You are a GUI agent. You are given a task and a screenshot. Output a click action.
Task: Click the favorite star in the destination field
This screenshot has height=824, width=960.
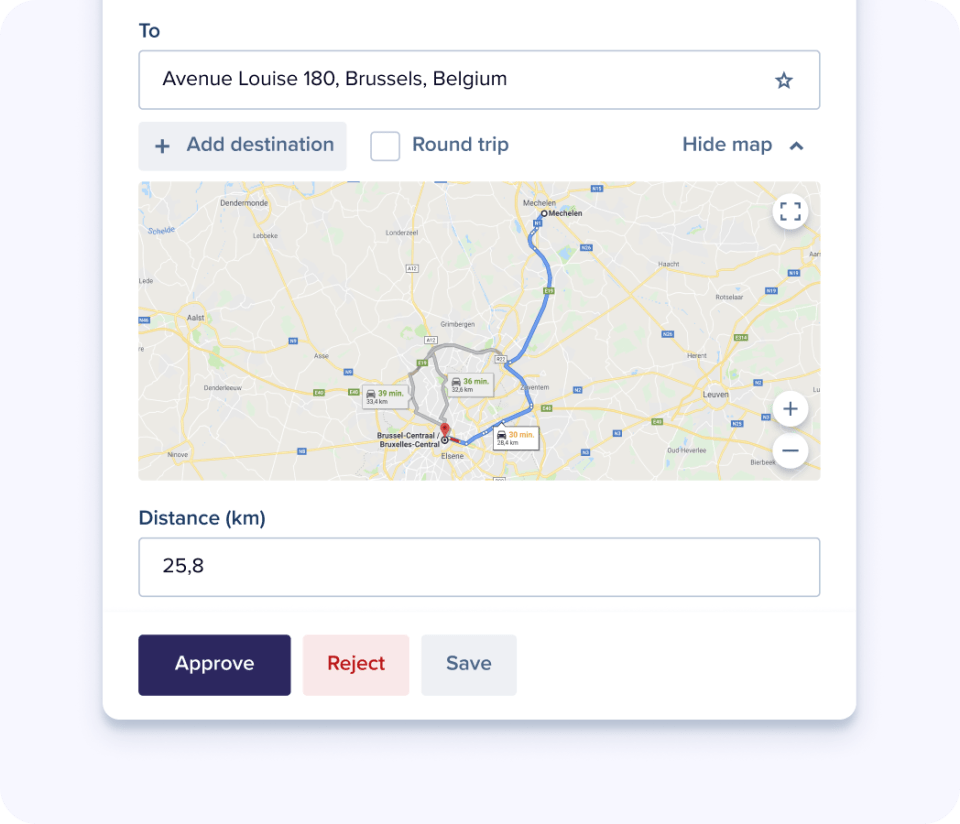(x=784, y=79)
